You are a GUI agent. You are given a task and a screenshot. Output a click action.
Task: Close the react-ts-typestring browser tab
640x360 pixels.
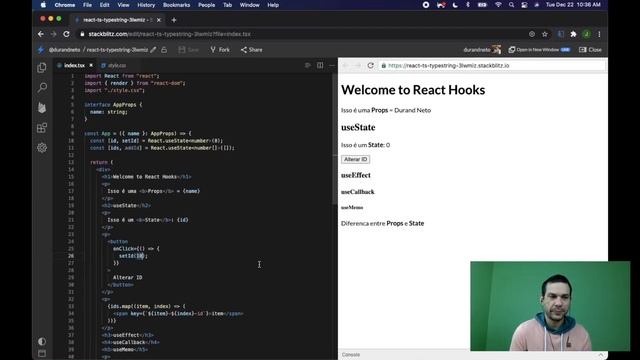[159, 20]
